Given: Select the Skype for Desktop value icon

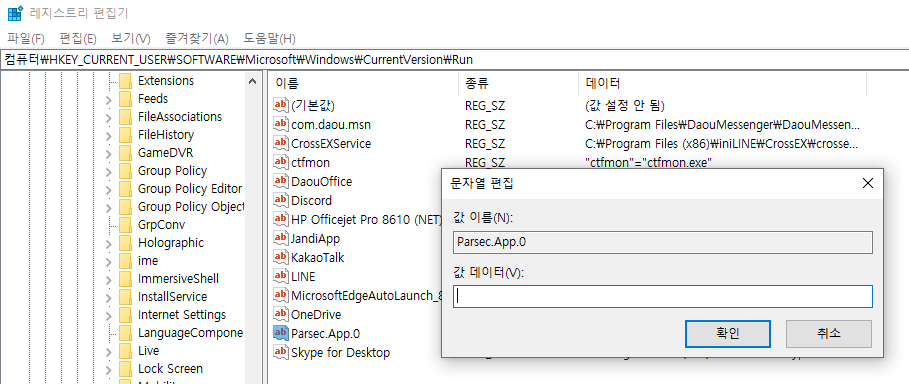Looking at the screenshot, I should click(281, 352).
